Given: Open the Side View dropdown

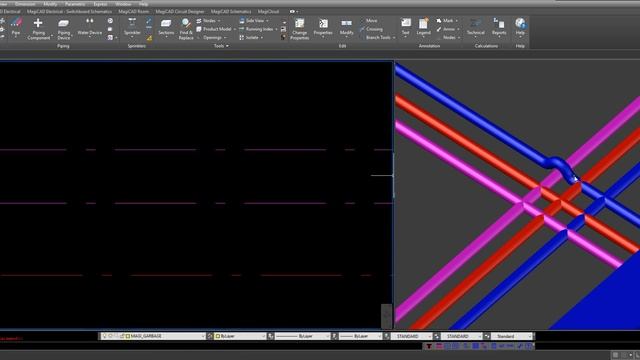Looking at the screenshot, I should [254, 20].
